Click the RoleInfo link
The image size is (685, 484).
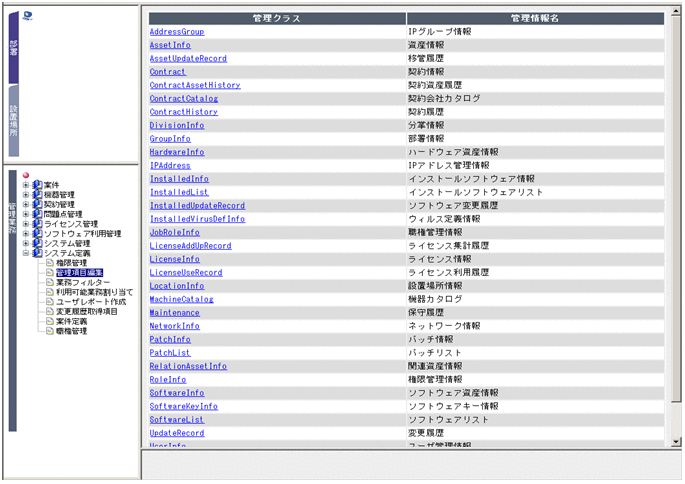click(168, 380)
